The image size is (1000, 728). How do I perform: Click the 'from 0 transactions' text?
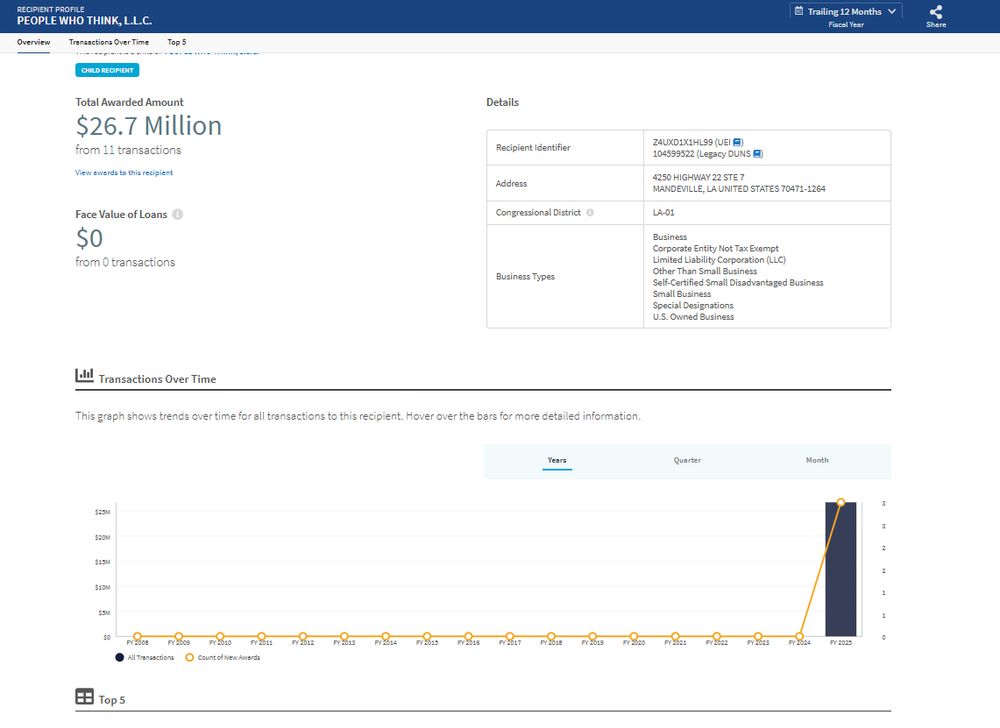pos(125,262)
